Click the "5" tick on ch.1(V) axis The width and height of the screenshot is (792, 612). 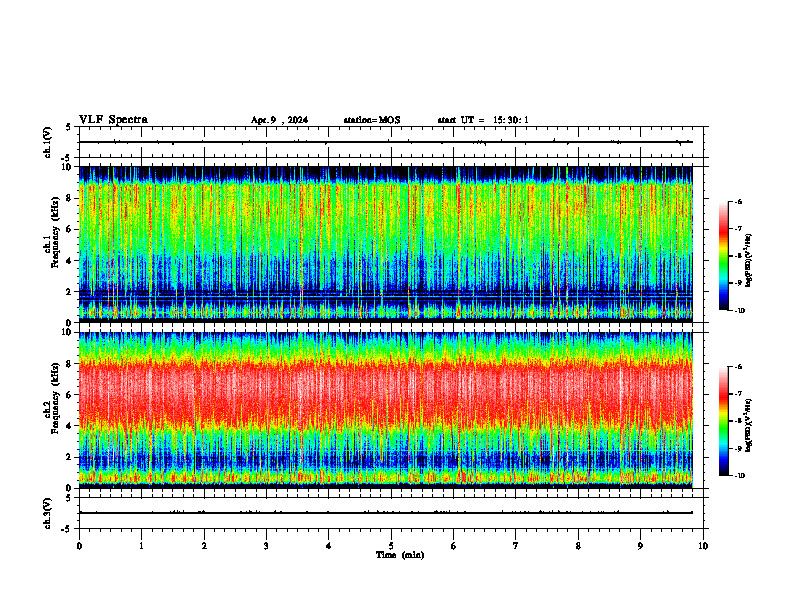coord(69,127)
